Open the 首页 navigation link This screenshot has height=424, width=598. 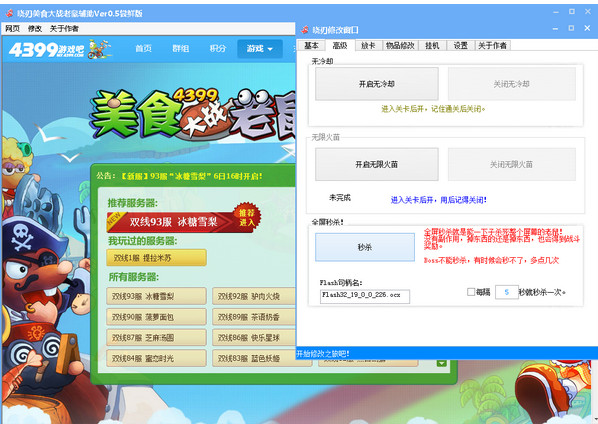point(143,48)
